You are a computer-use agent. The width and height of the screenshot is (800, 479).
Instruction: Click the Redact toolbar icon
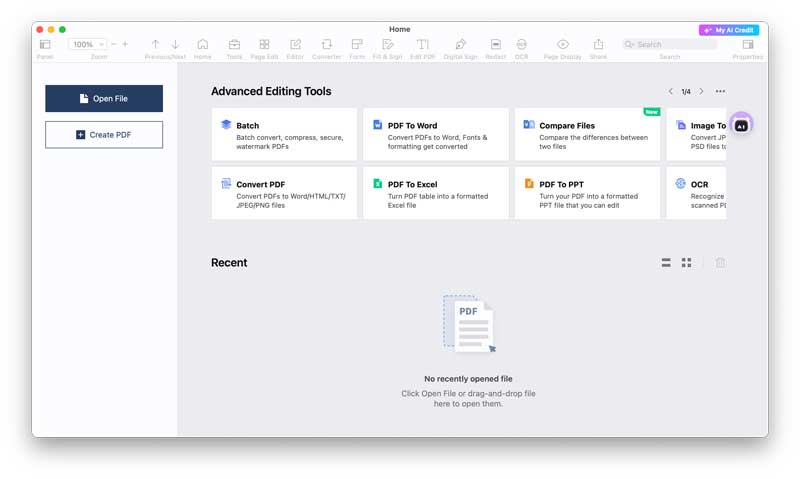tap(495, 45)
